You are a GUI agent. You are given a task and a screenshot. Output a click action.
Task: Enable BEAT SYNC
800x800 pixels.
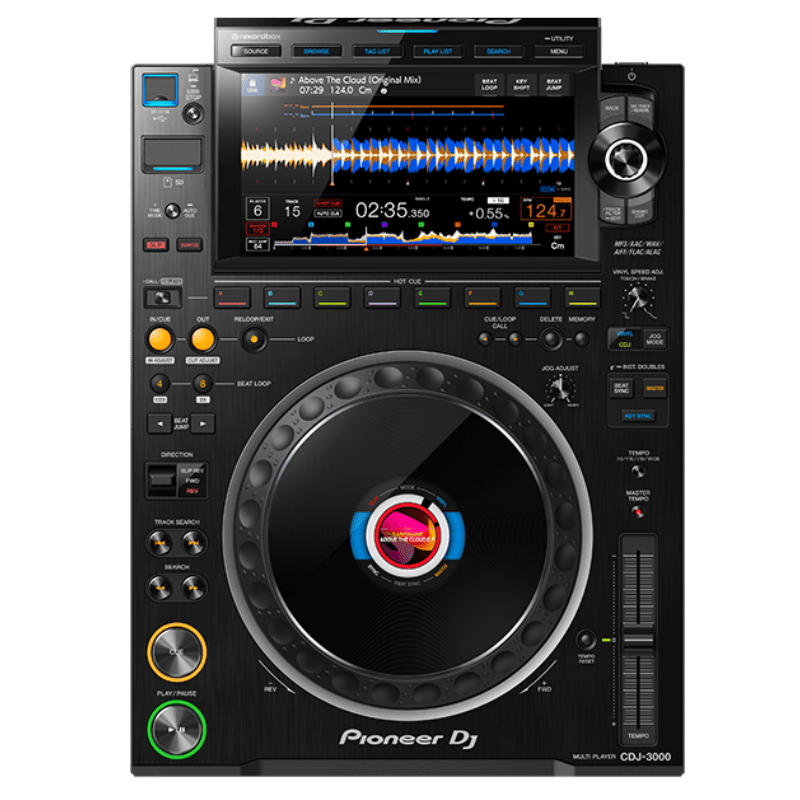tap(622, 388)
